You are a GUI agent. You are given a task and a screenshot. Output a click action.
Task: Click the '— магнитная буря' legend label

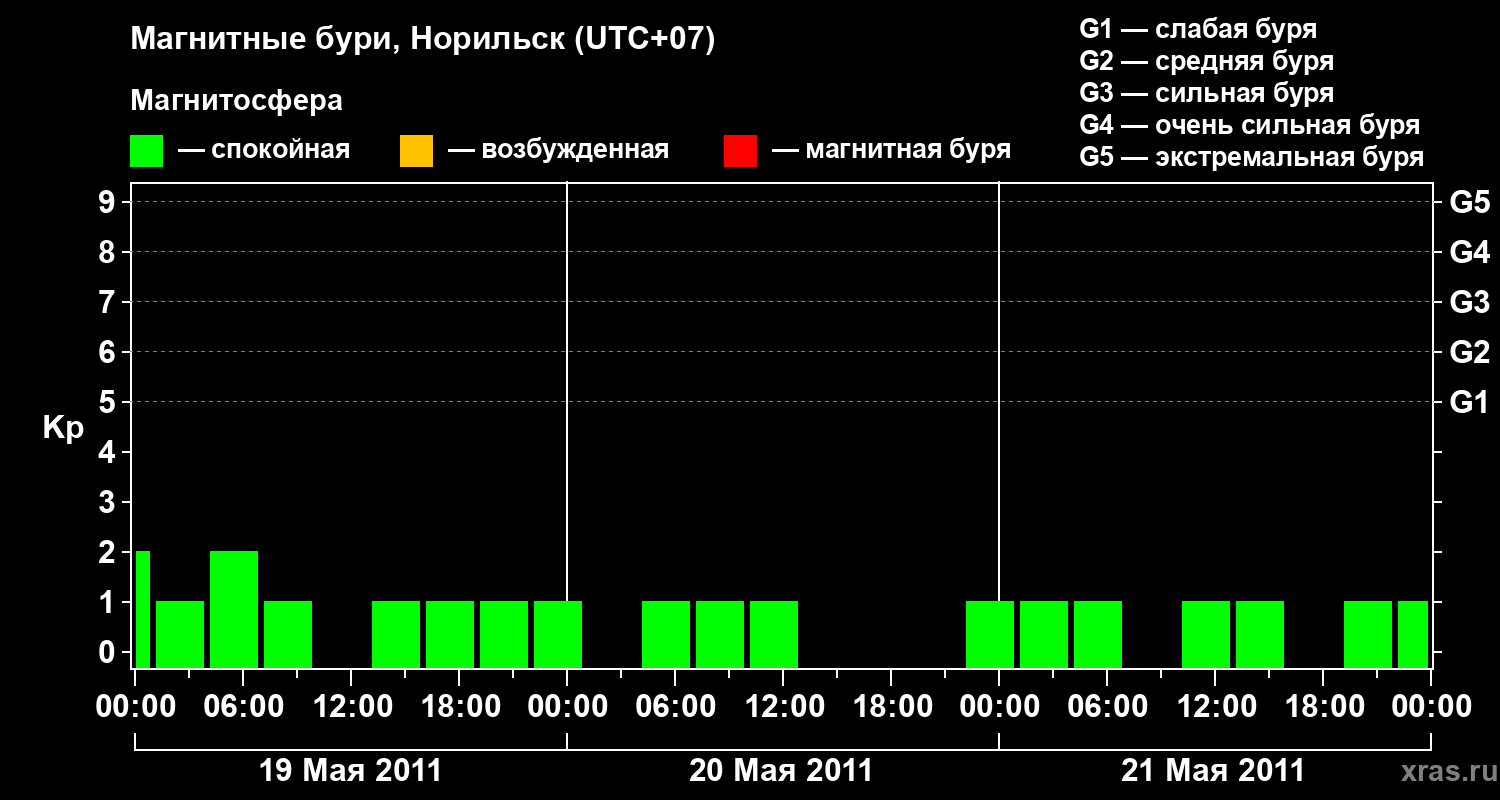(891, 150)
